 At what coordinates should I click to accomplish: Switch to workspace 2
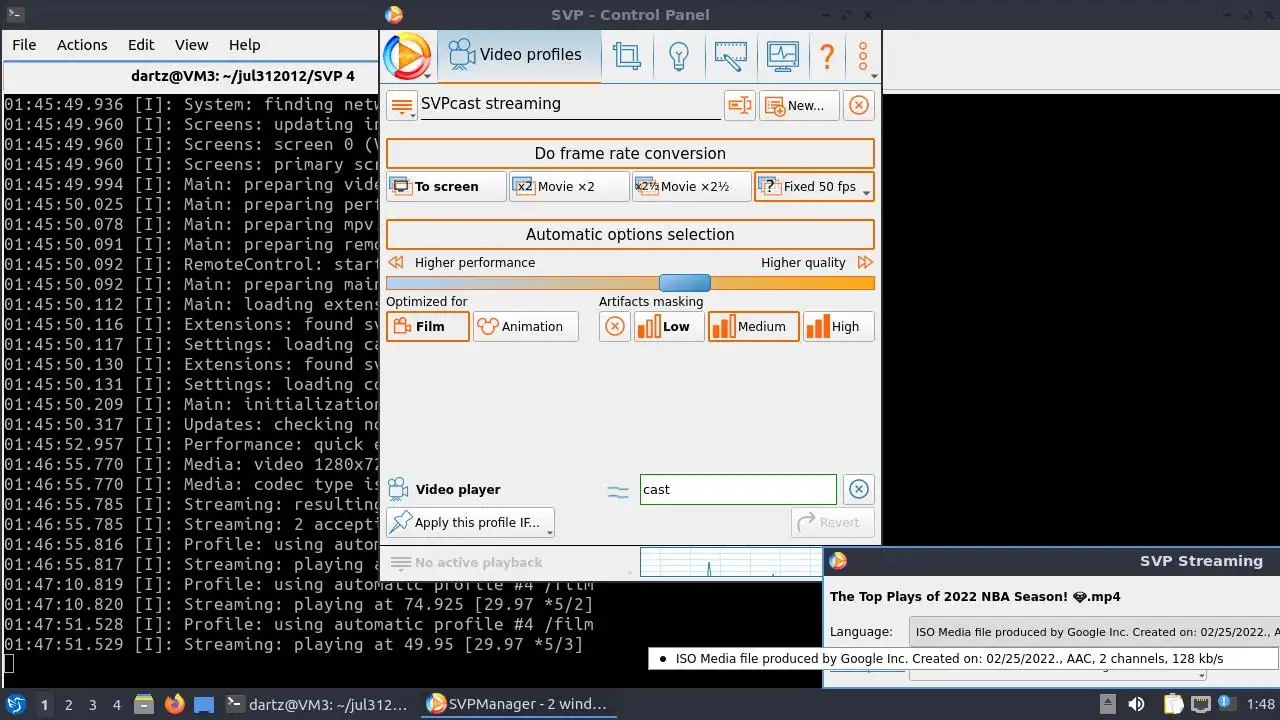(68, 704)
